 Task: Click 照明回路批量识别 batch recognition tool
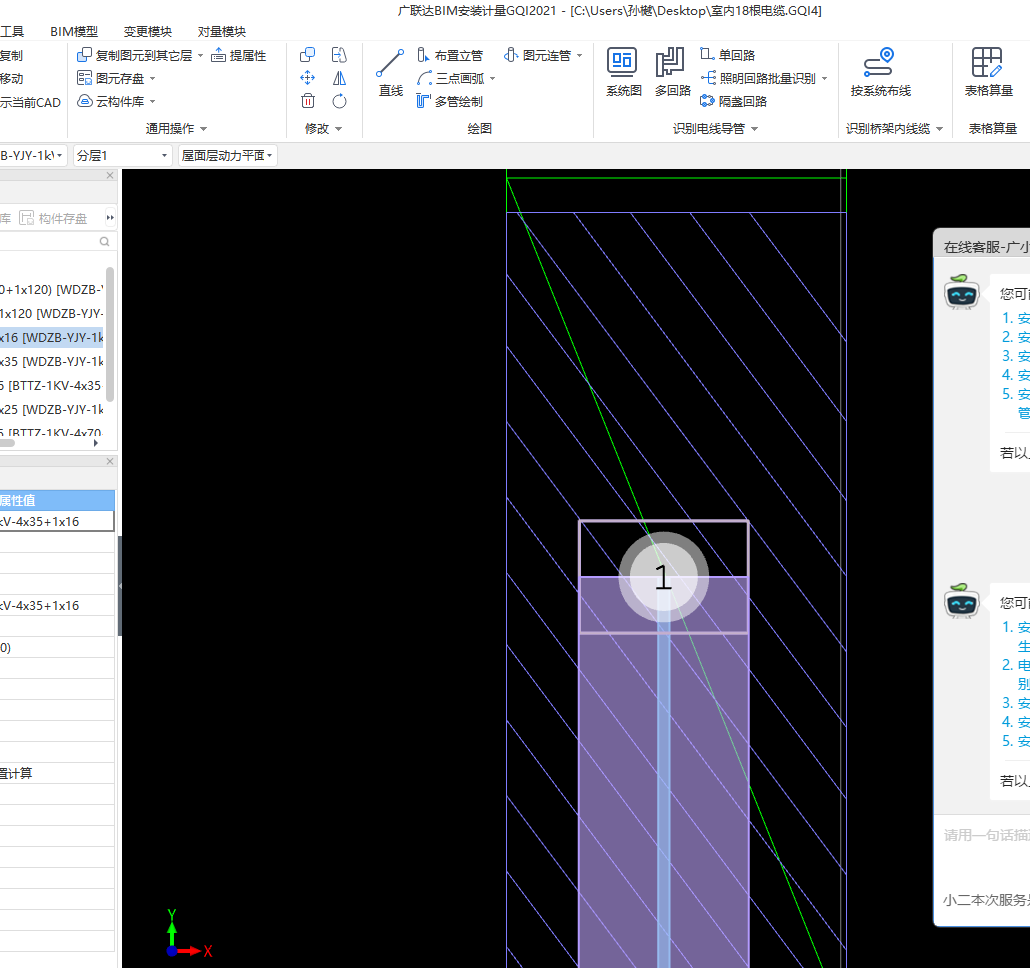pyautogui.click(x=758, y=78)
